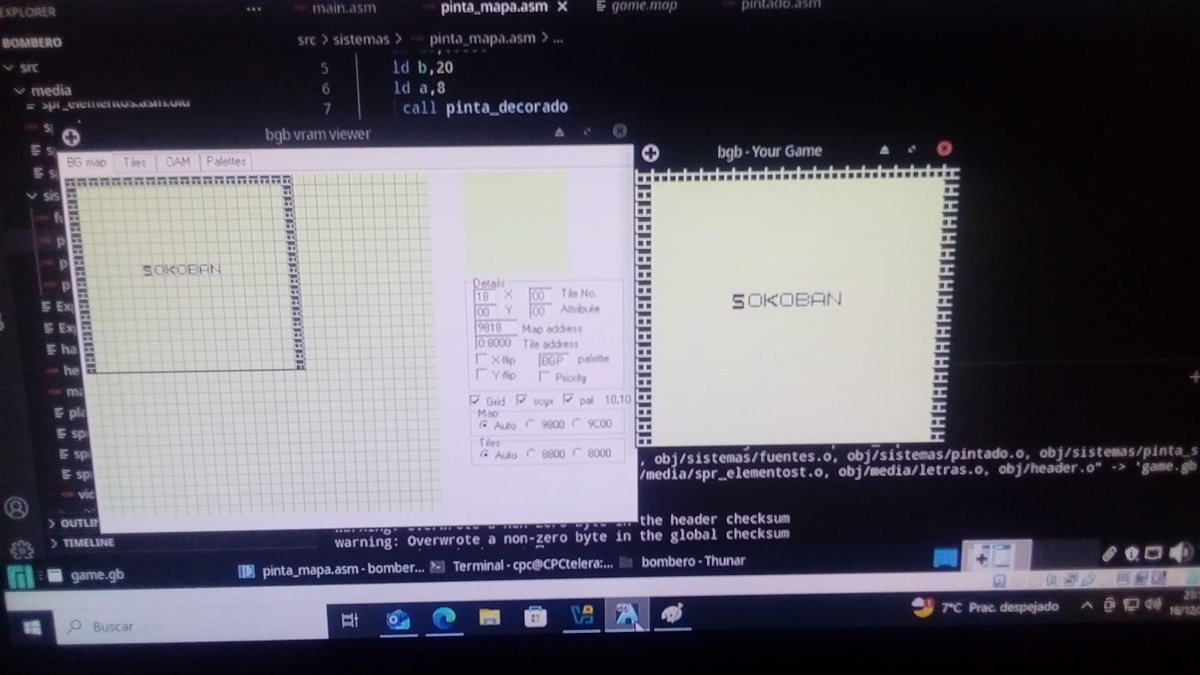This screenshot has width=1200, height=675.
Task: Toggle the Y-flip checkbox
Action: tap(482, 376)
